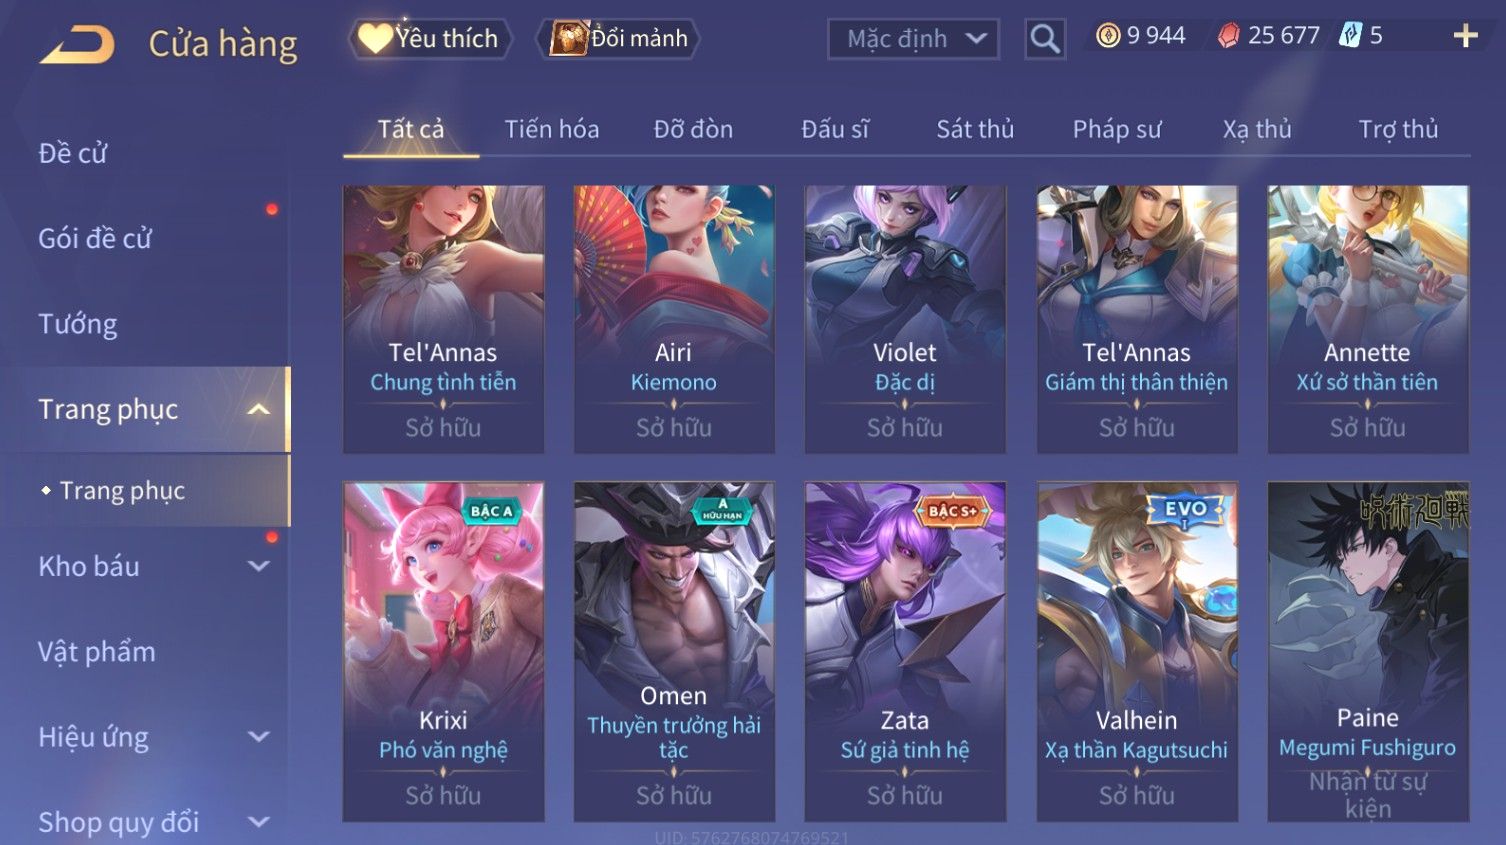Switch to the Tiến hóa tab
This screenshot has width=1506, height=845.
(x=552, y=129)
